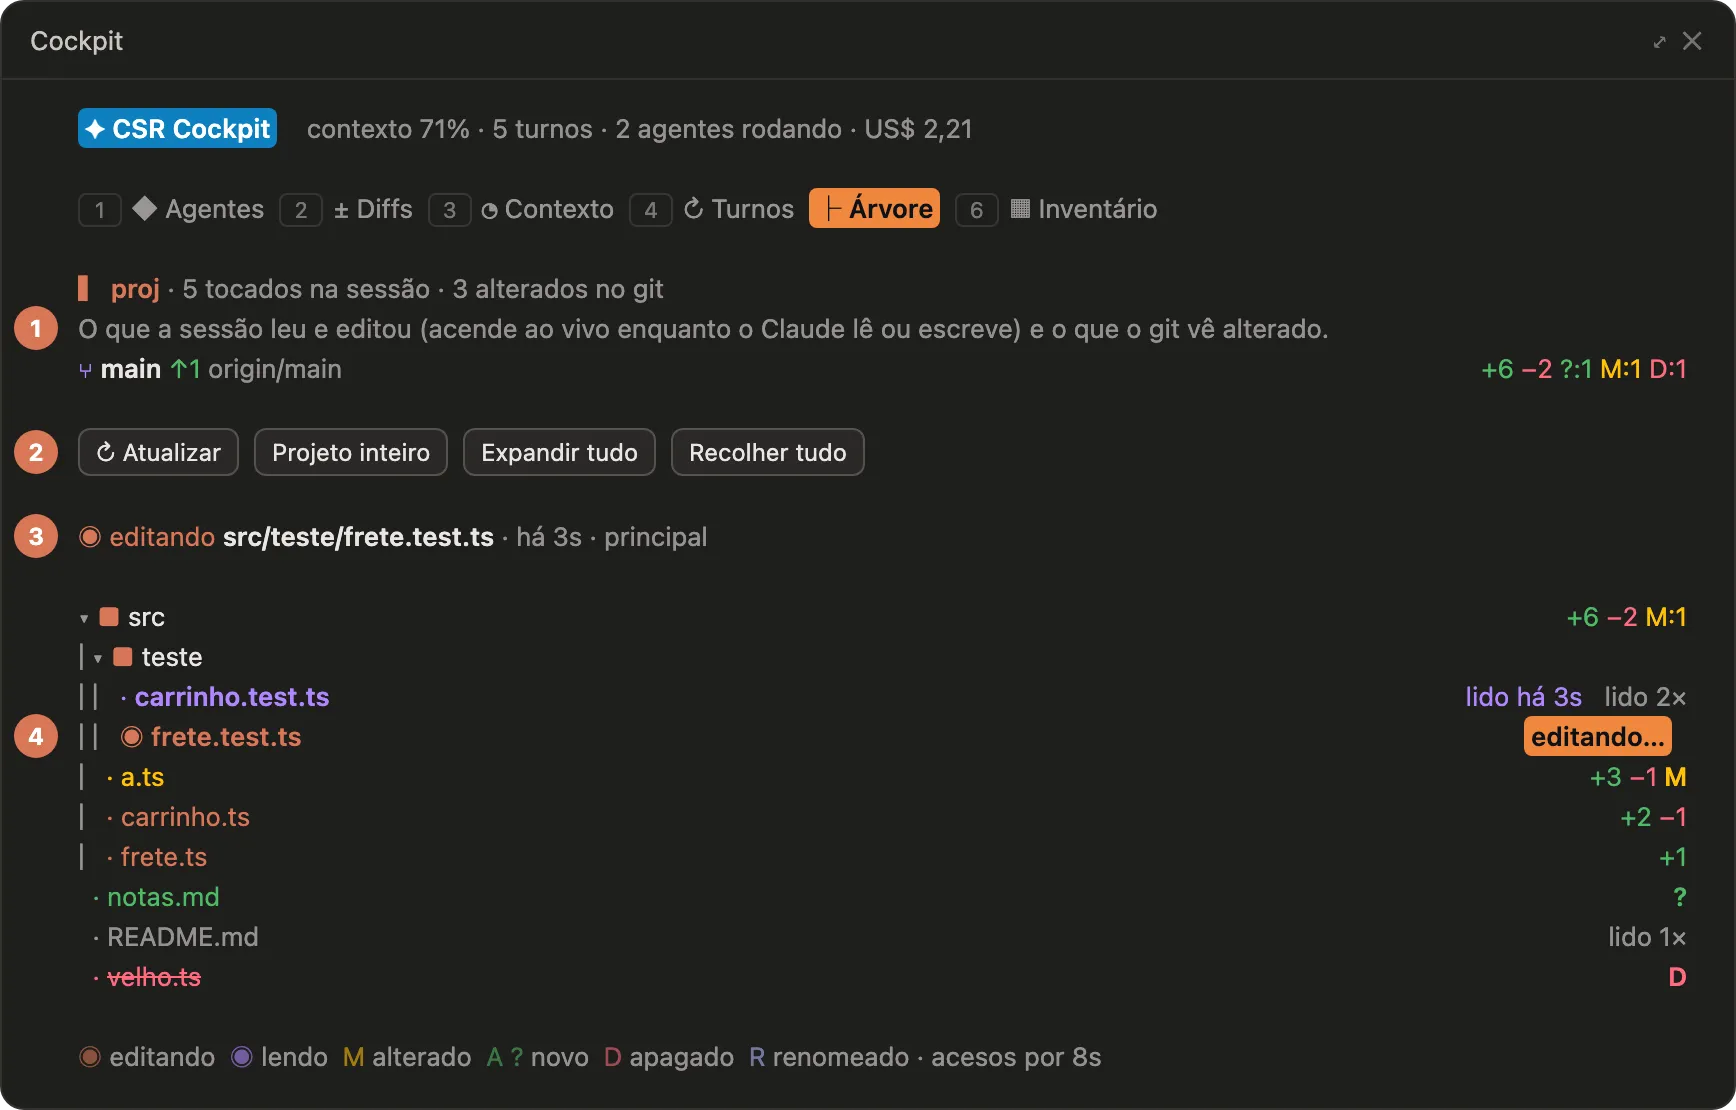The height and width of the screenshot is (1110, 1736).
Task: Click Recolher tudo button
Action: coord(768,453)
